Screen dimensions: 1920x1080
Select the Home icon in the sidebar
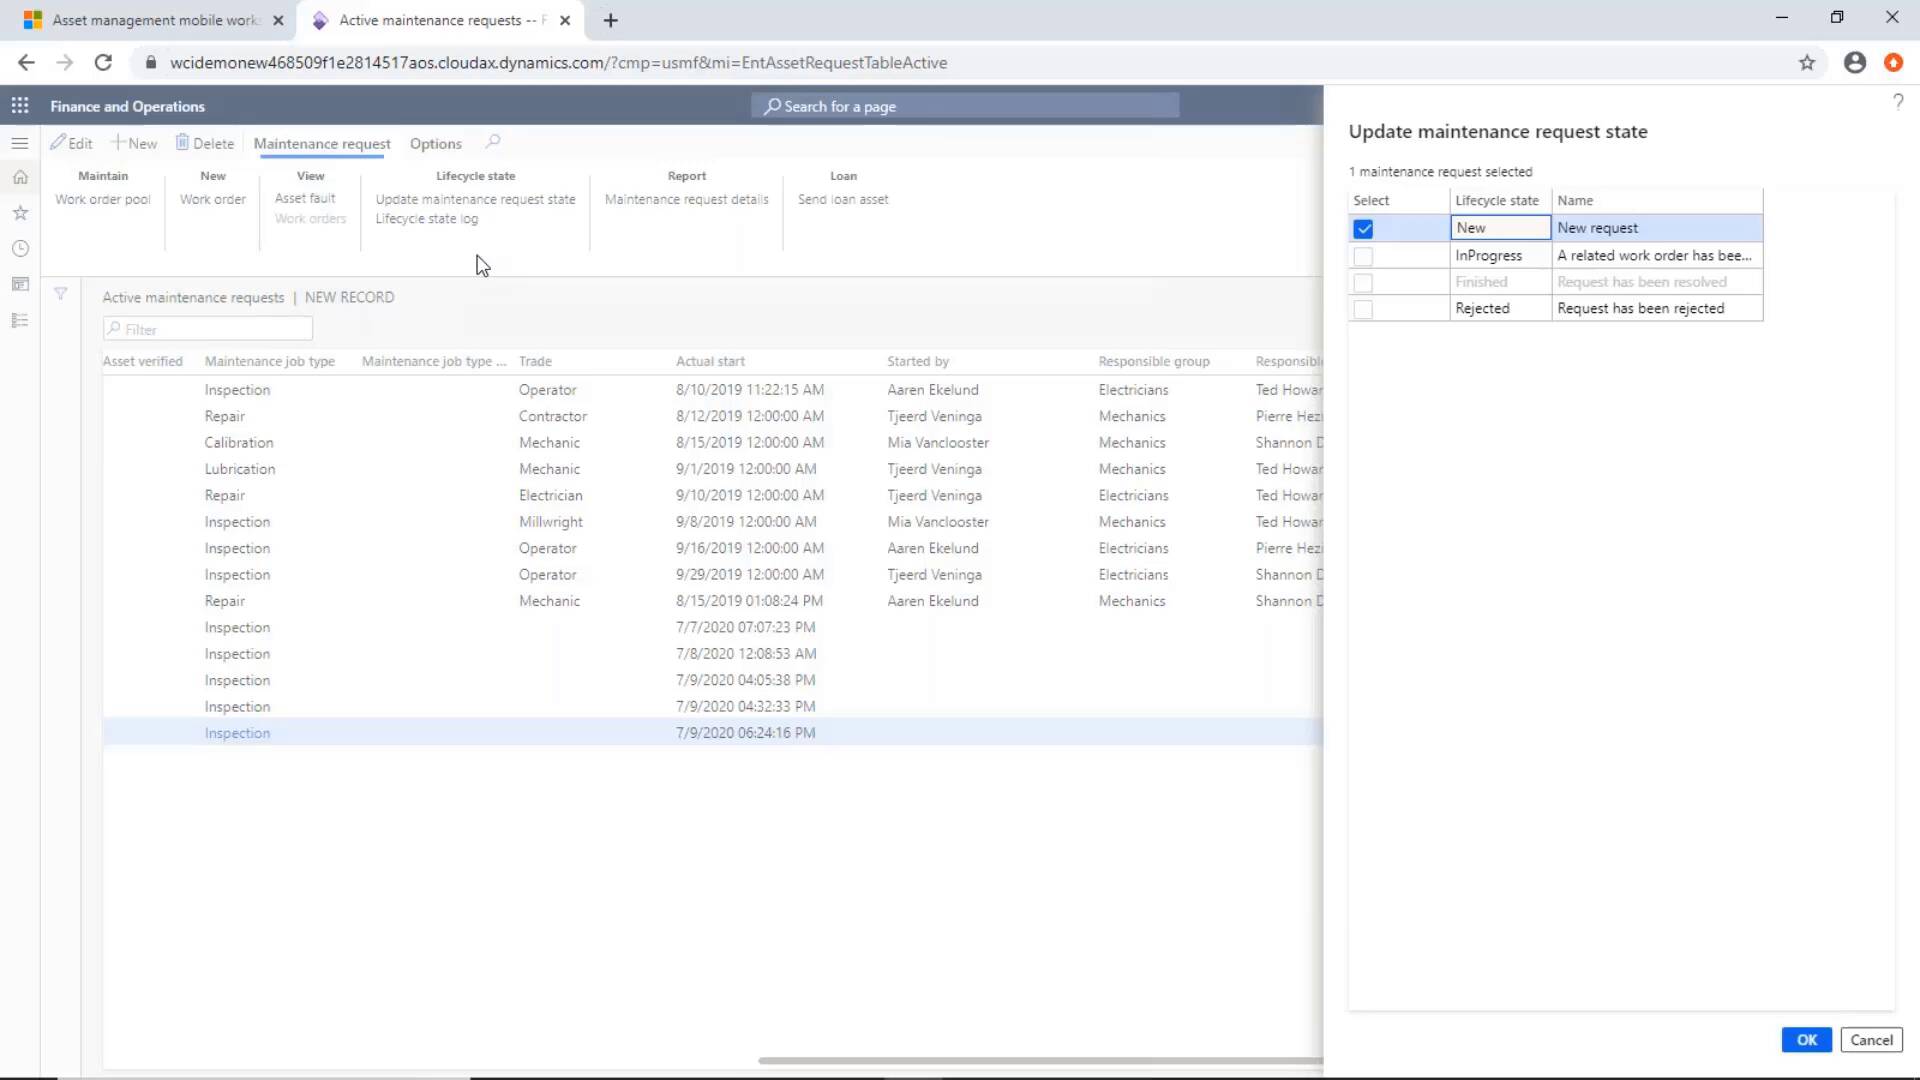click(x=20, y=176)
